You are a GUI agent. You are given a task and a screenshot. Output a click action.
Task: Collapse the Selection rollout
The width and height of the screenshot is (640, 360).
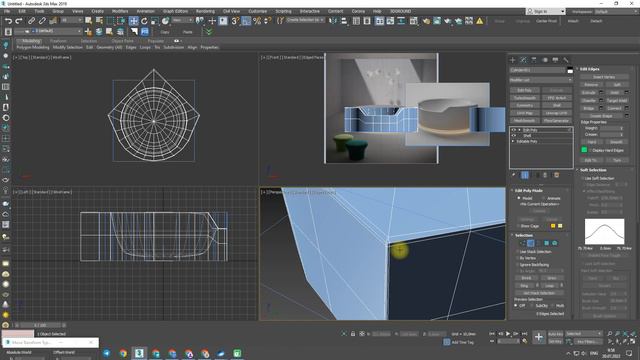coord(523,236)
